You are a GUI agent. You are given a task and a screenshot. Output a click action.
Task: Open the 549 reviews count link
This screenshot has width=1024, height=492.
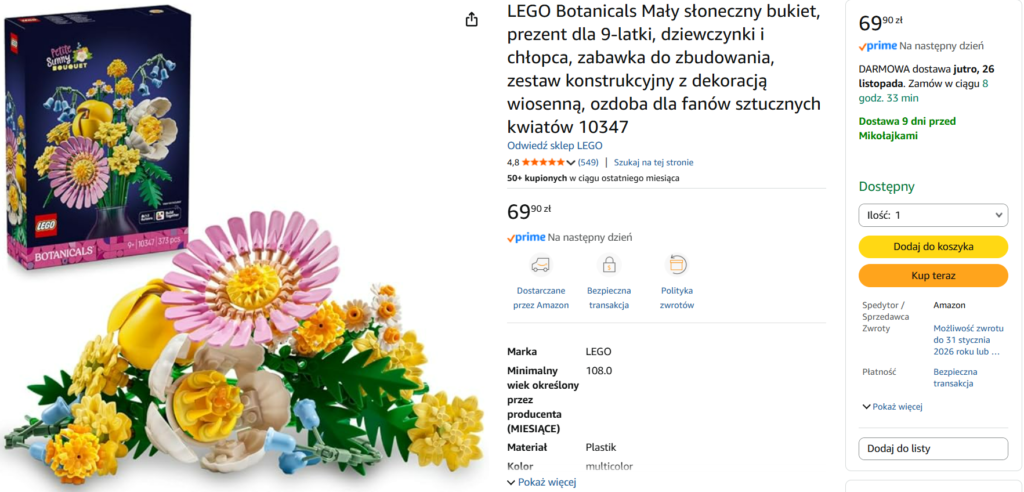coord(588,162)
